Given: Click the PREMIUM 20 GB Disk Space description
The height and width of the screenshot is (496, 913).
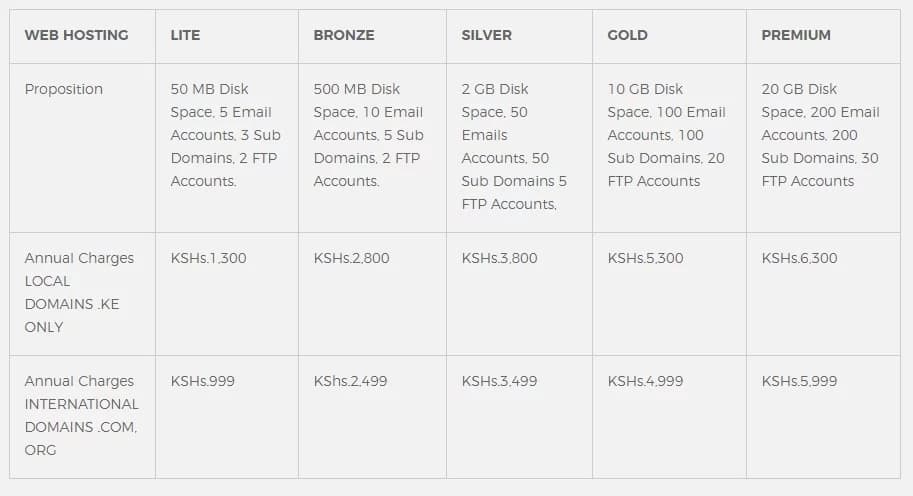Looking at the screenshot, I should 820,135.
